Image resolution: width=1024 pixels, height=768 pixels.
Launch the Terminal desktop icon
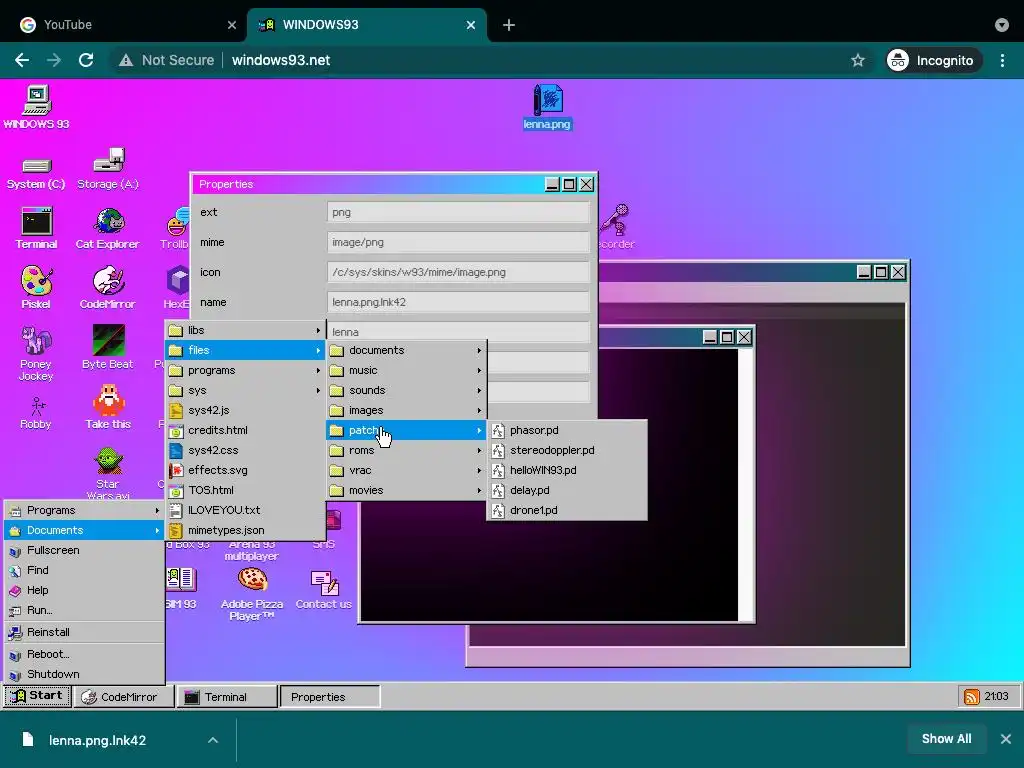(37, 229)
